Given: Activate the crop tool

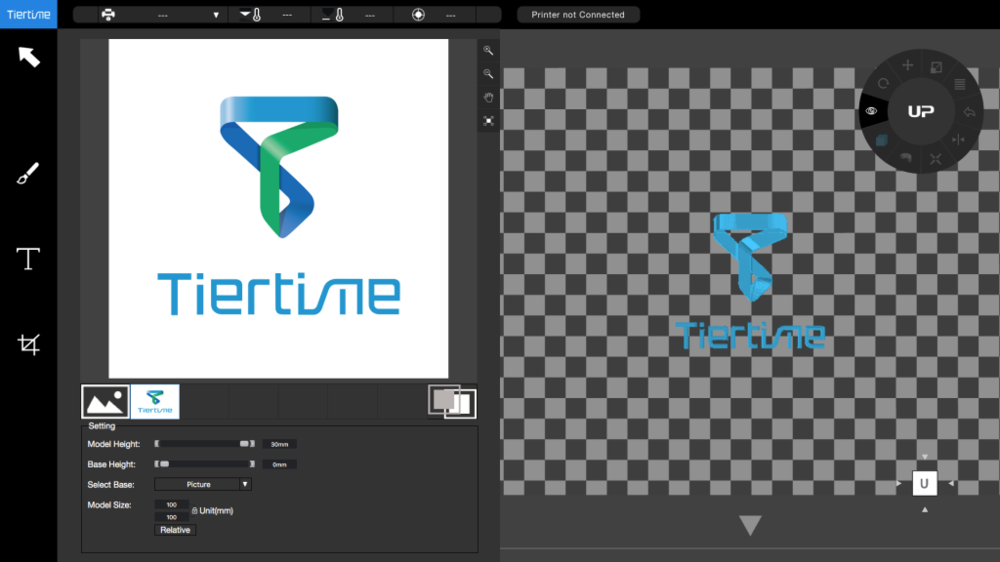Looking at the screenshot, I should [28, 345].
